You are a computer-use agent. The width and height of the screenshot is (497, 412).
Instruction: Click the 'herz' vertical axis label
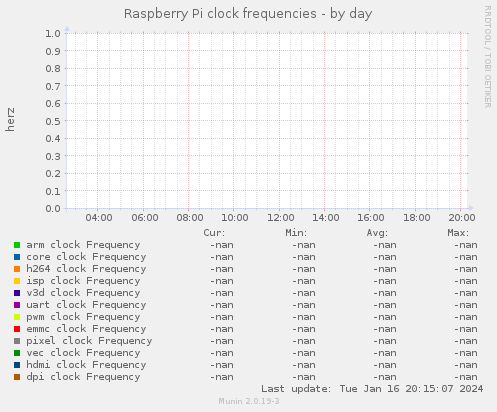[10, 119]
